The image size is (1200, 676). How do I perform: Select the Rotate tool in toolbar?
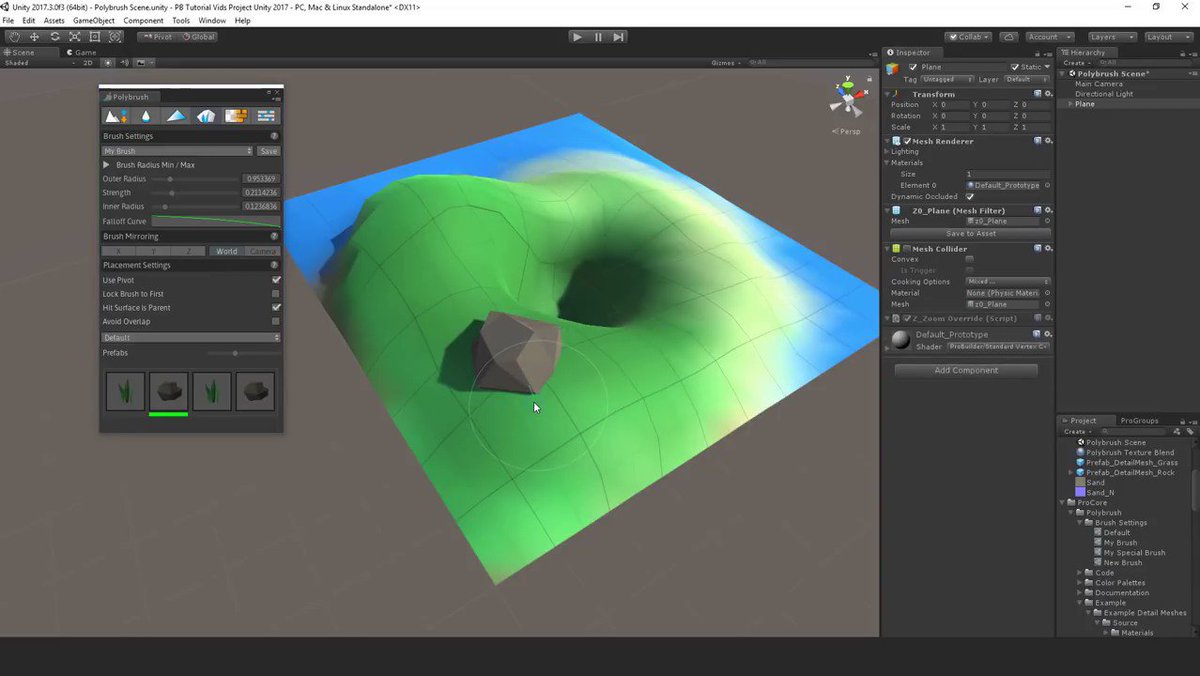coord(55,37)
